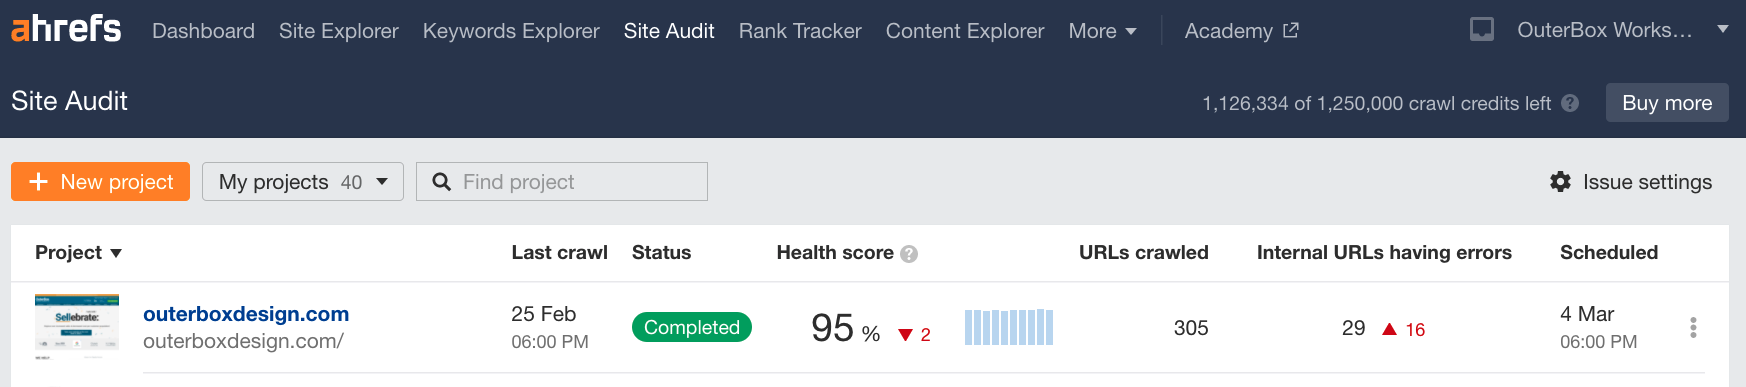Screen dimensions: 1746x387
Task: Open the Dashboard menu item
Action: tap(203, 31)
